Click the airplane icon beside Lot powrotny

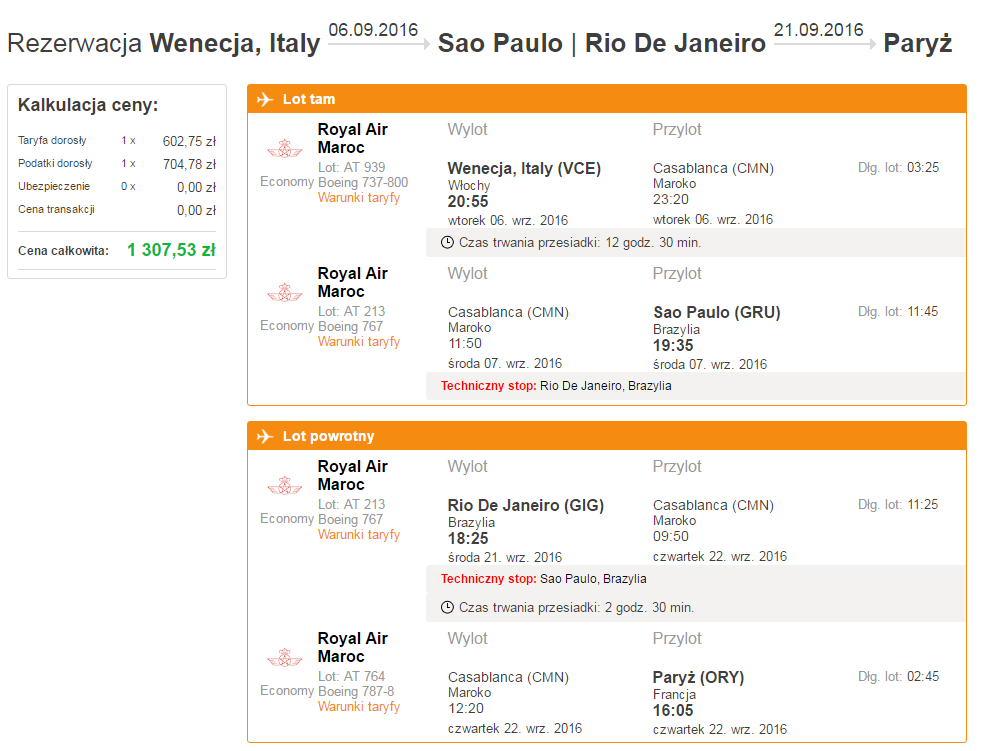click(265, 436)
